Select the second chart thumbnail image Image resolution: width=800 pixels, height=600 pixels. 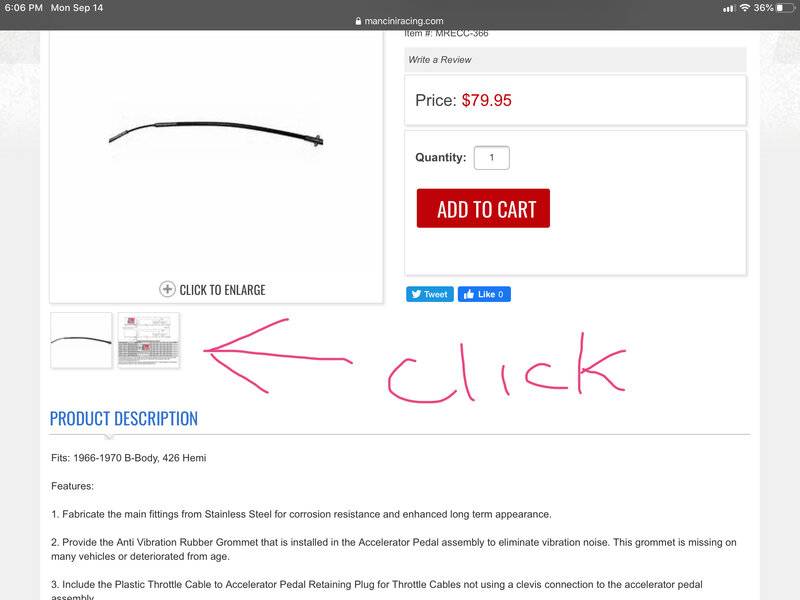point(148,340)
